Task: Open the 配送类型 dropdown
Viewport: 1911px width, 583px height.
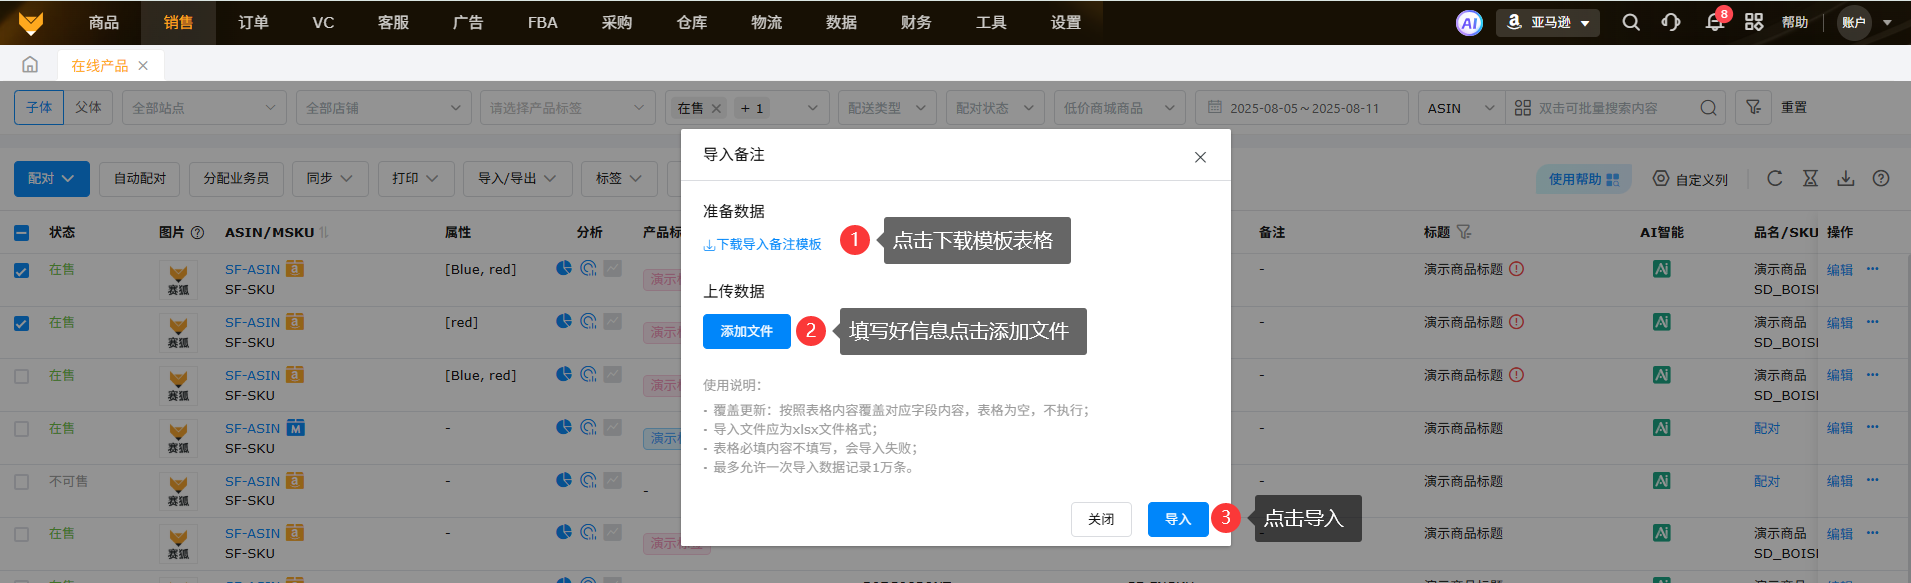Action: 887,107
